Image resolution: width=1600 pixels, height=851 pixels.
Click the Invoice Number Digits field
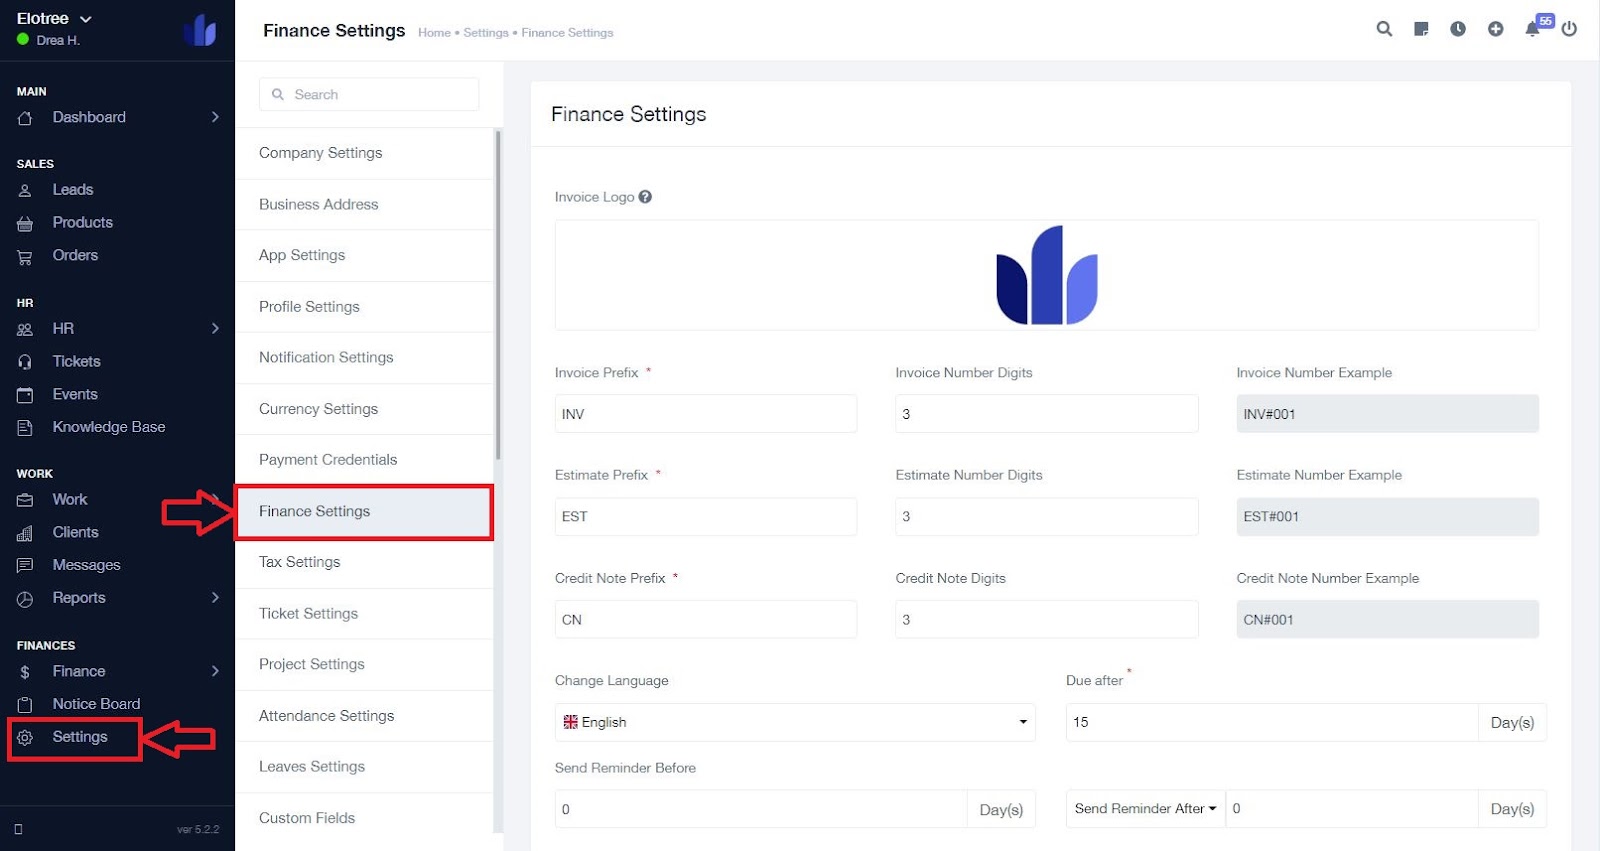click(1047, 414)
